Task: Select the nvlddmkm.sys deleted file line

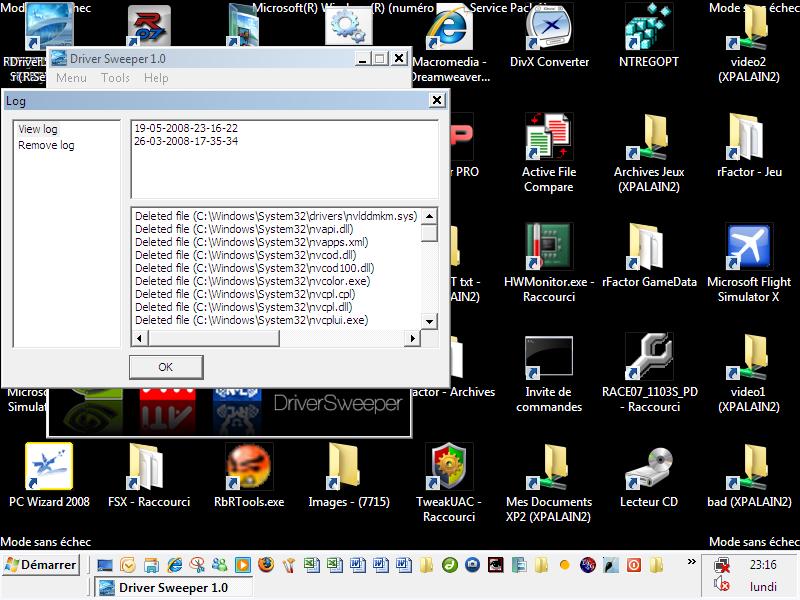Action: tap(276, 216)
